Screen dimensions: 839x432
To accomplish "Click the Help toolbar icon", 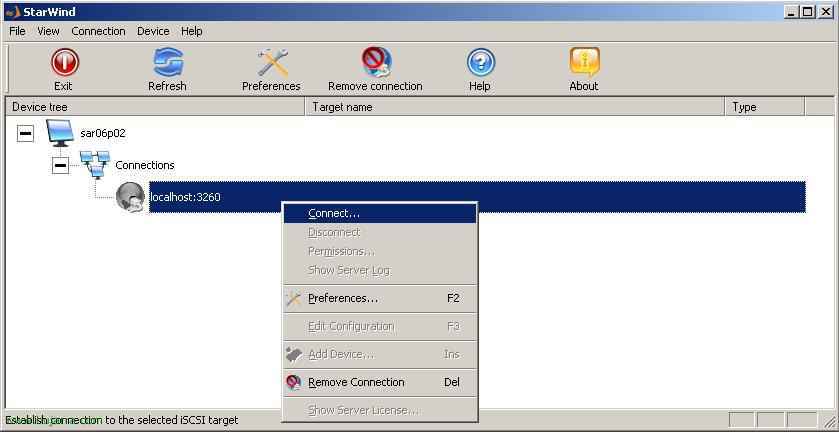I will [480, 62].
